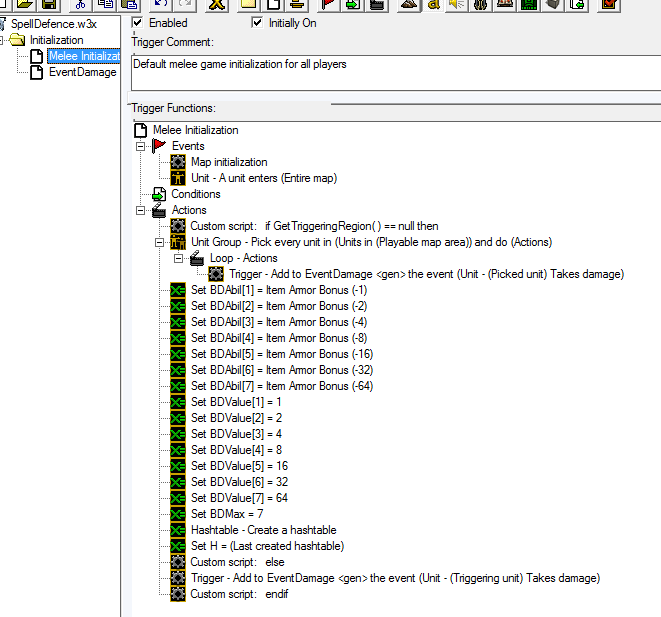661x617 pixels.
Task: Select 'Set BDValue[1] = 1' action
Action: coord(236,402)
